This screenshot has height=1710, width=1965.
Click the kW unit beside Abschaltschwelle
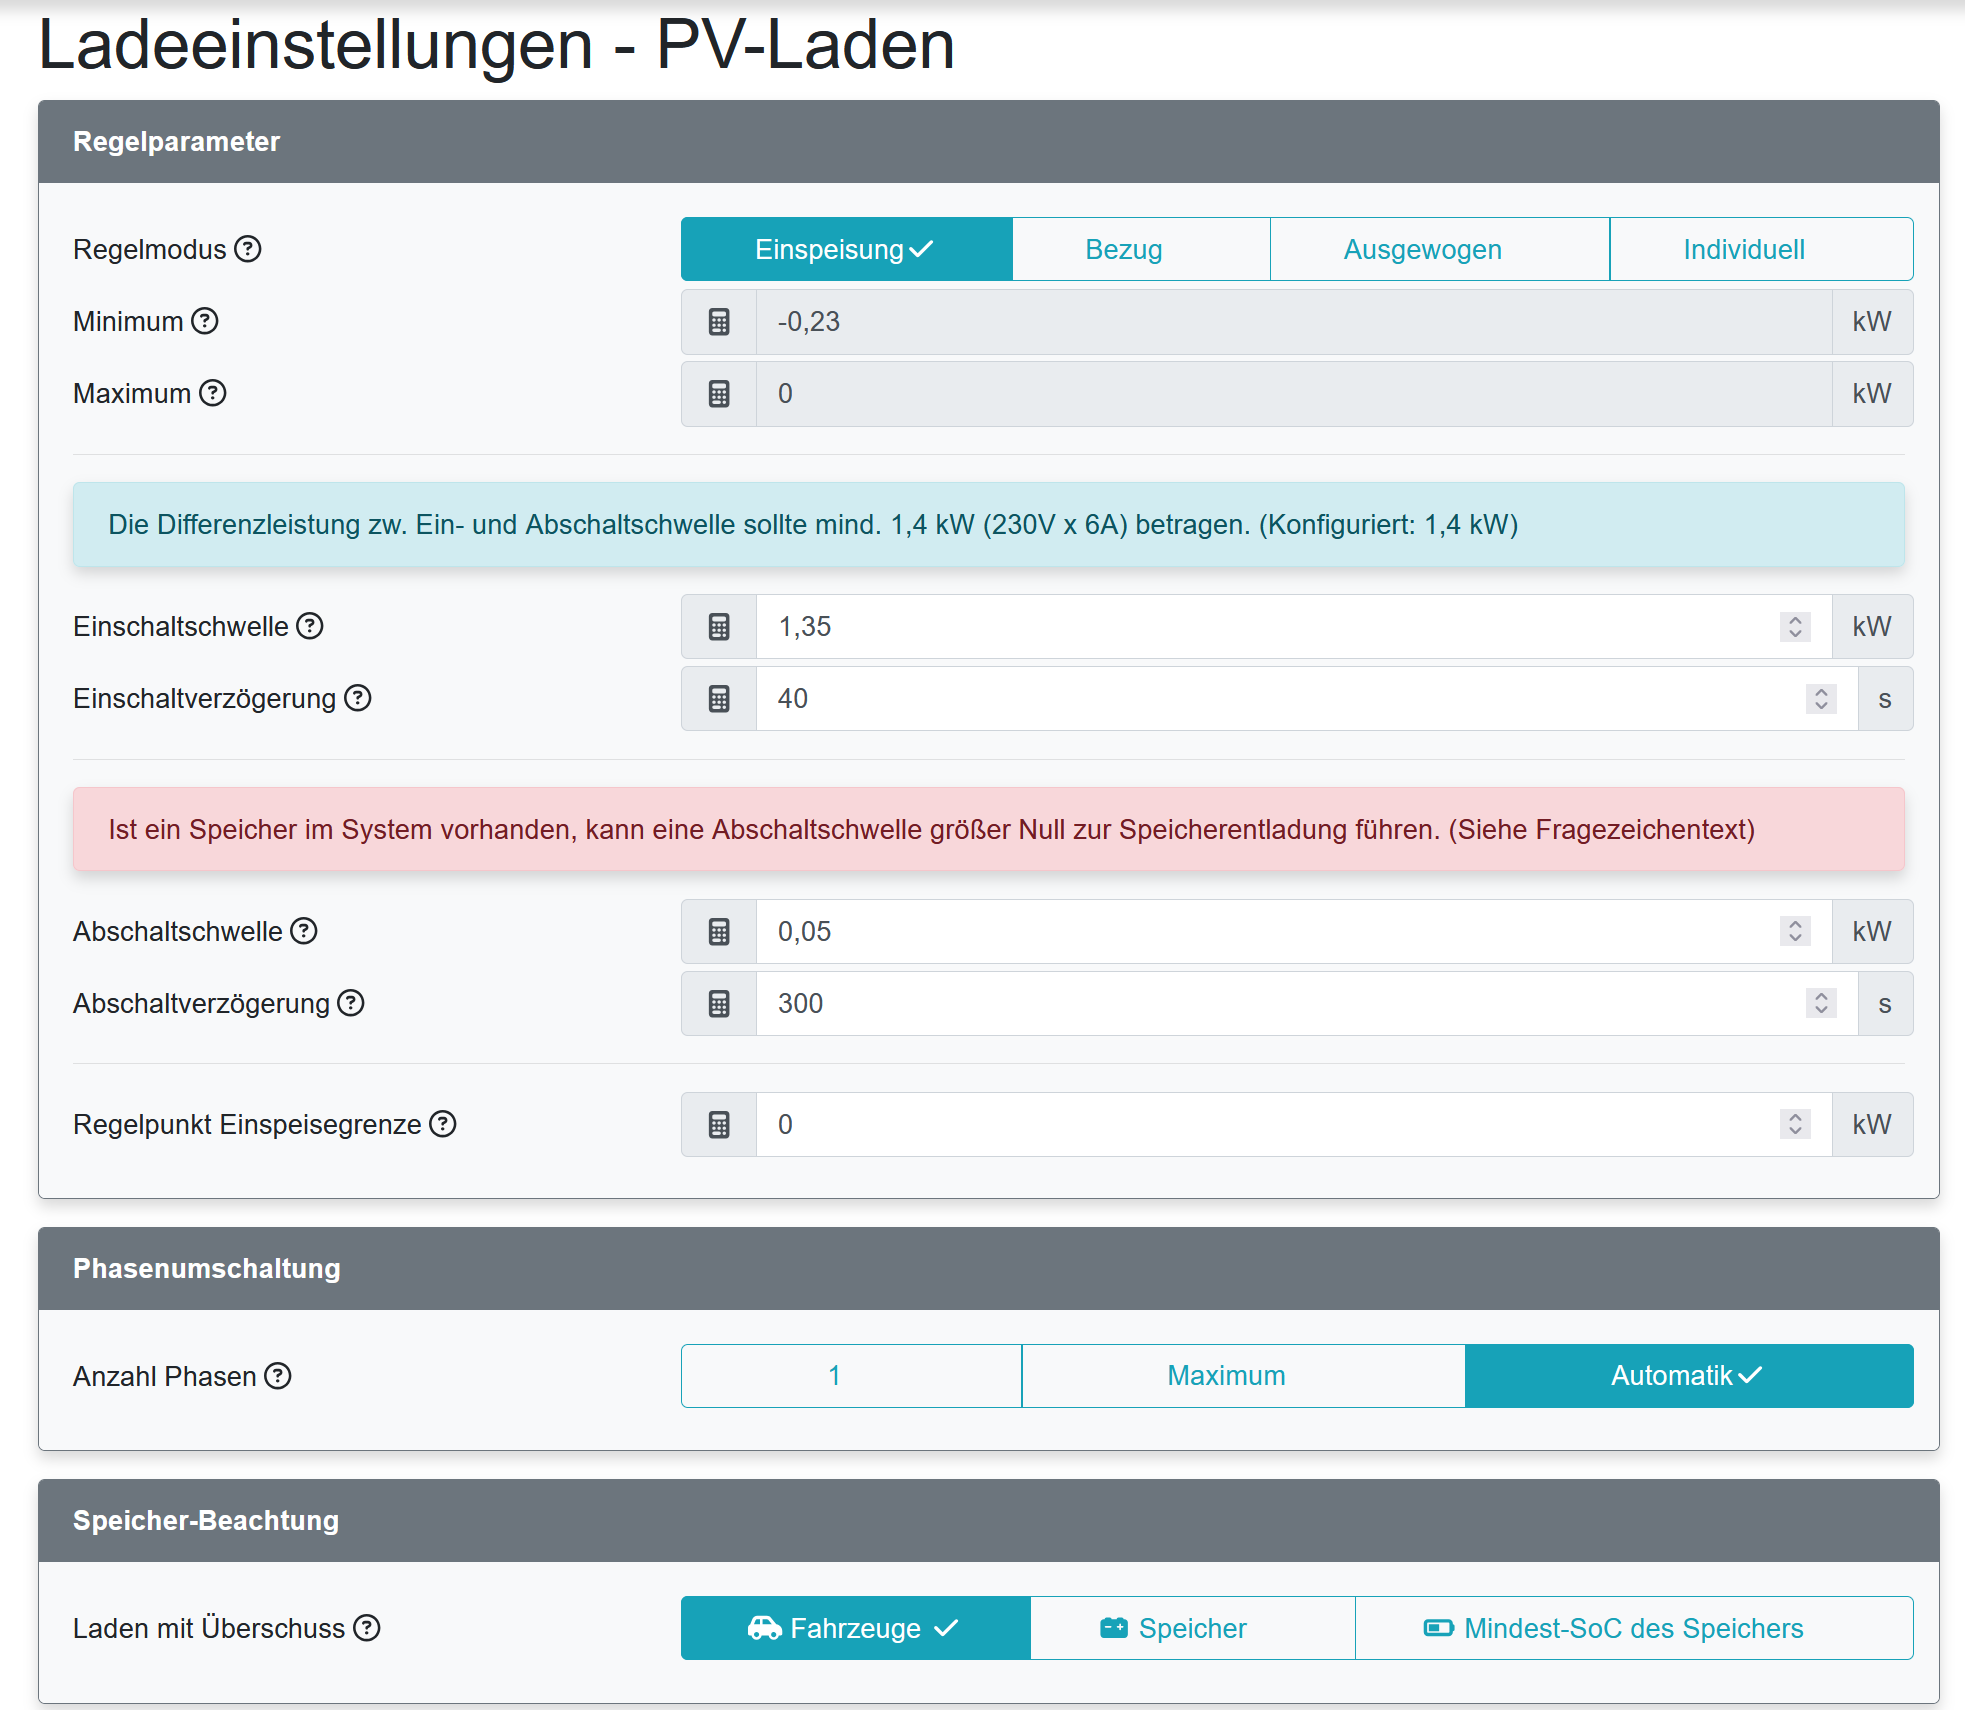[1872, 932]
